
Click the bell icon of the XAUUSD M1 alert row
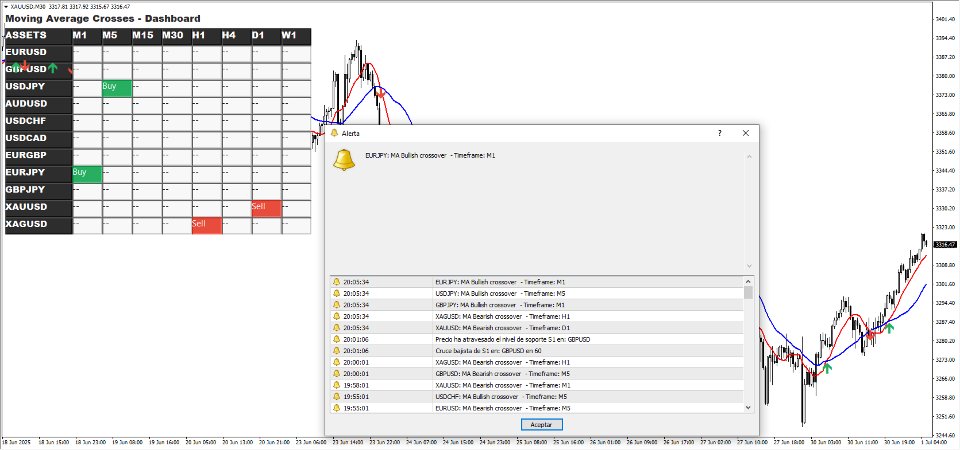[x=336, y=385]
